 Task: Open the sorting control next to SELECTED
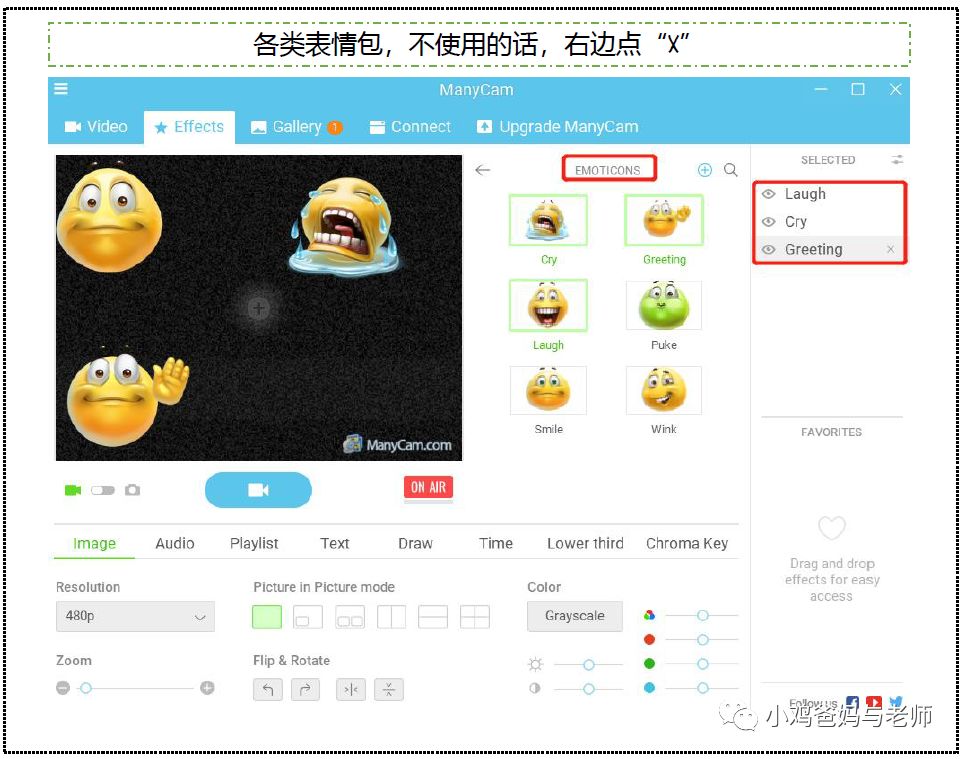[x=897, y=159]
